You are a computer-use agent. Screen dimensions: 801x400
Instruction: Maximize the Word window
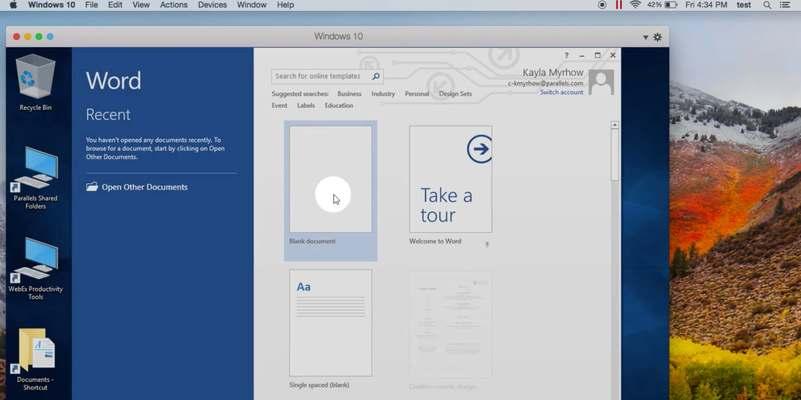click(597, 55)
